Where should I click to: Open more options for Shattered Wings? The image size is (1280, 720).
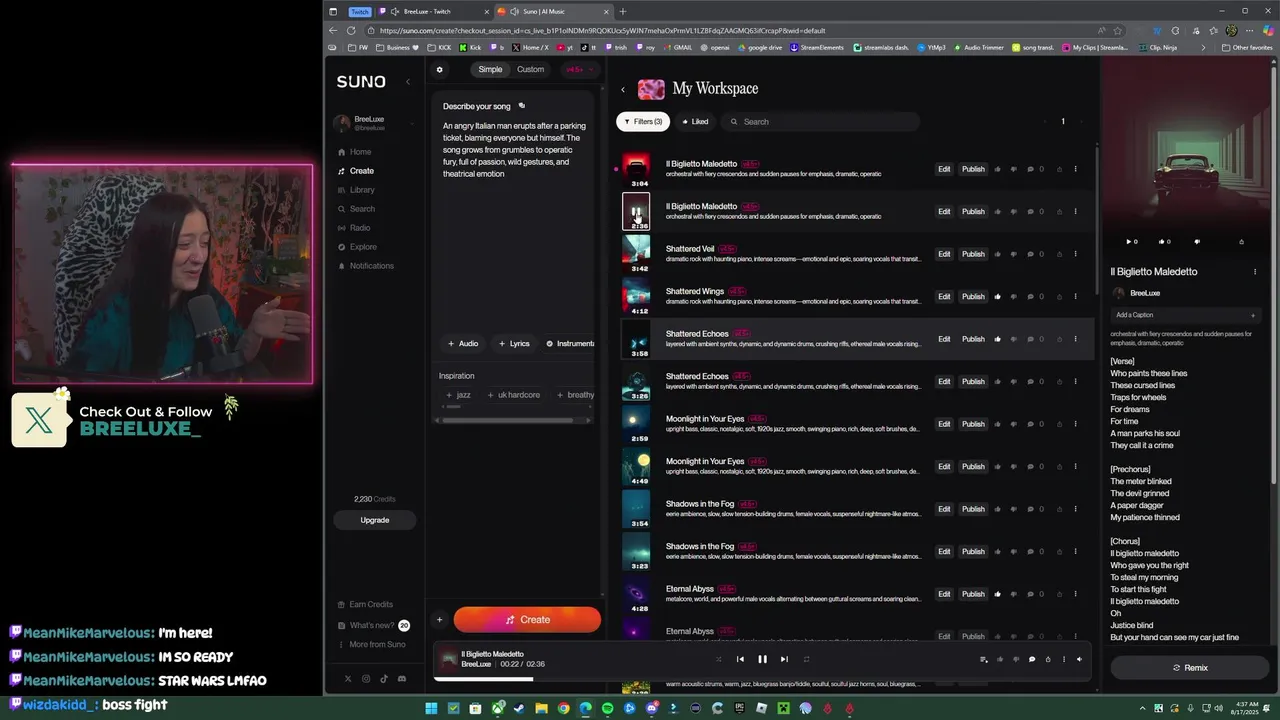click(x=1076, y=297)
